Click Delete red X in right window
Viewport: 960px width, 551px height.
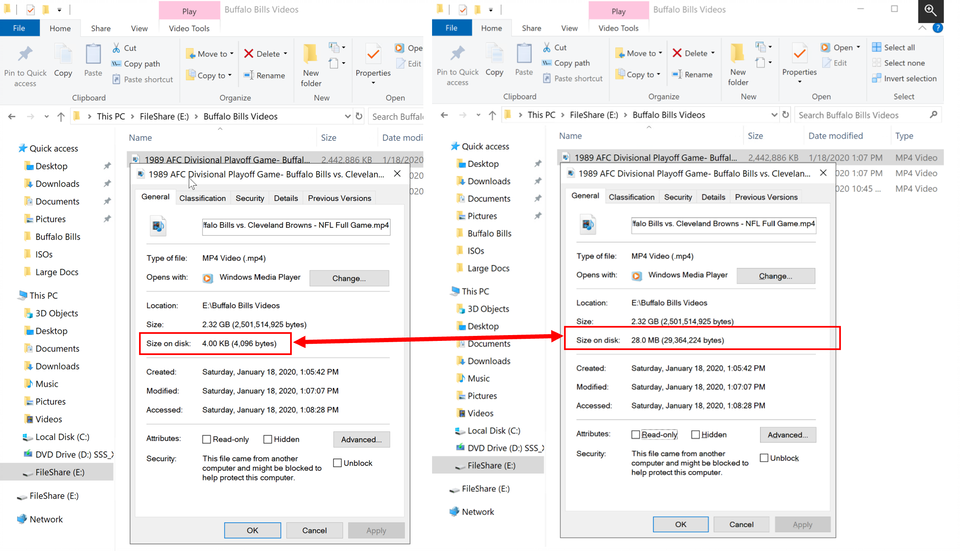[677, 53]
